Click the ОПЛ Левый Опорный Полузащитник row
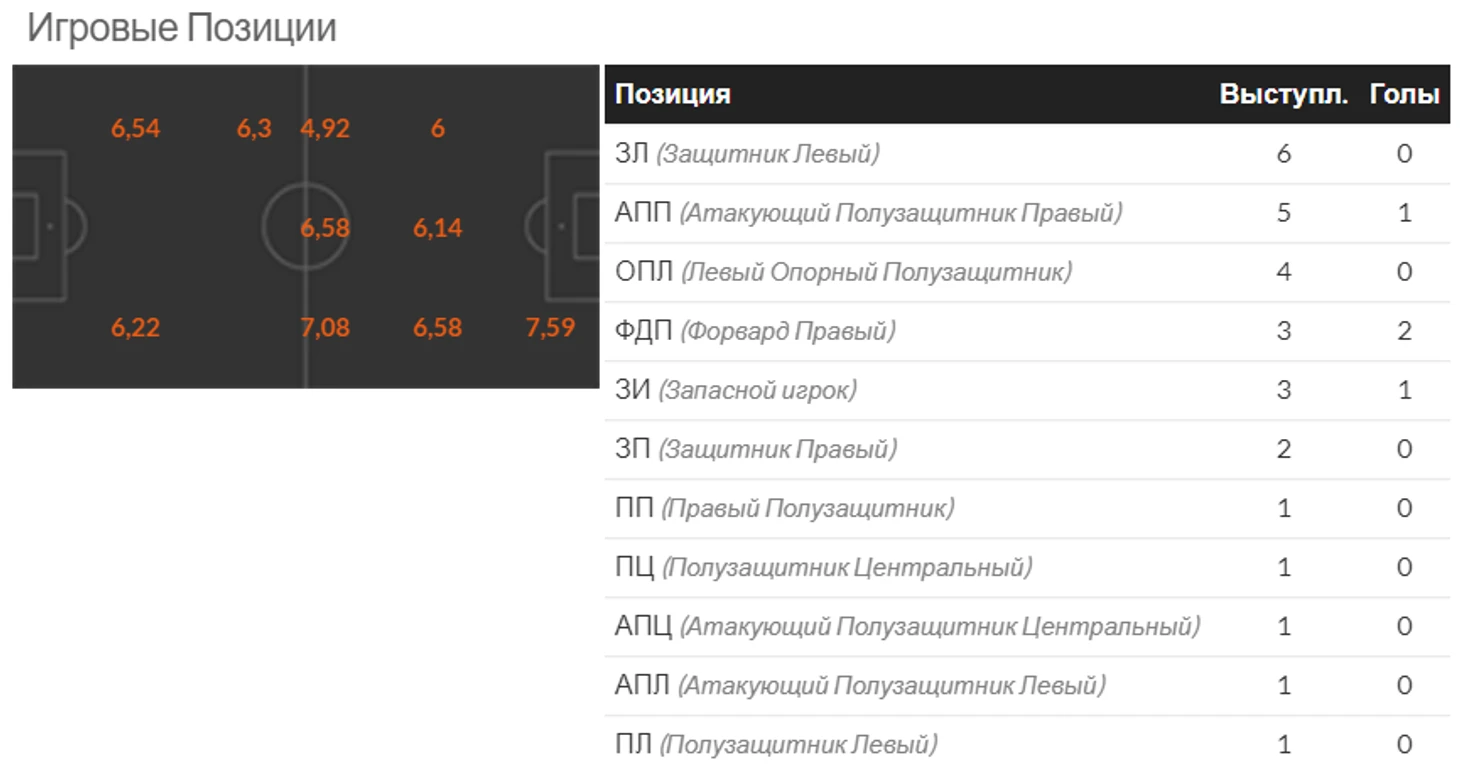Screen dimensions: 1460x780 click(1027, 271)
